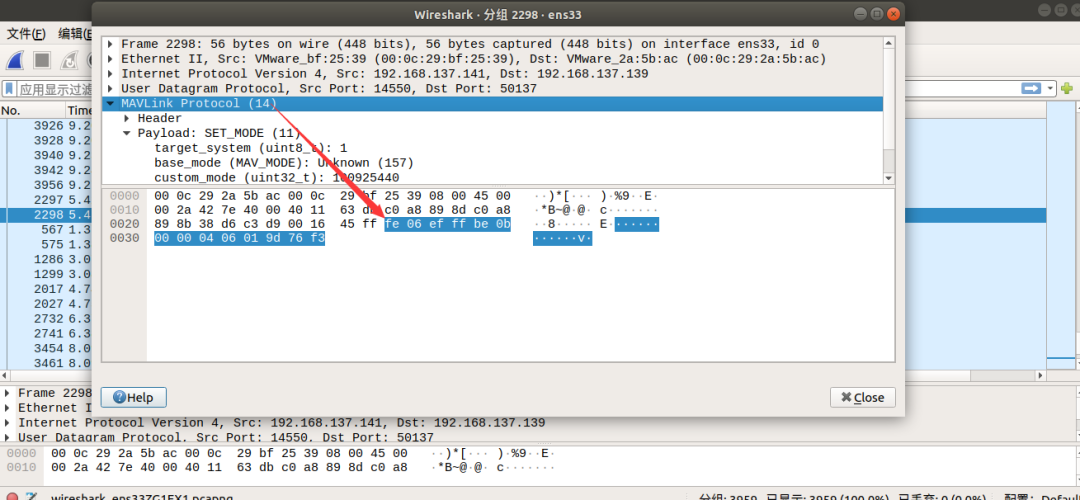Select packet row 2297

coord(46,200)
